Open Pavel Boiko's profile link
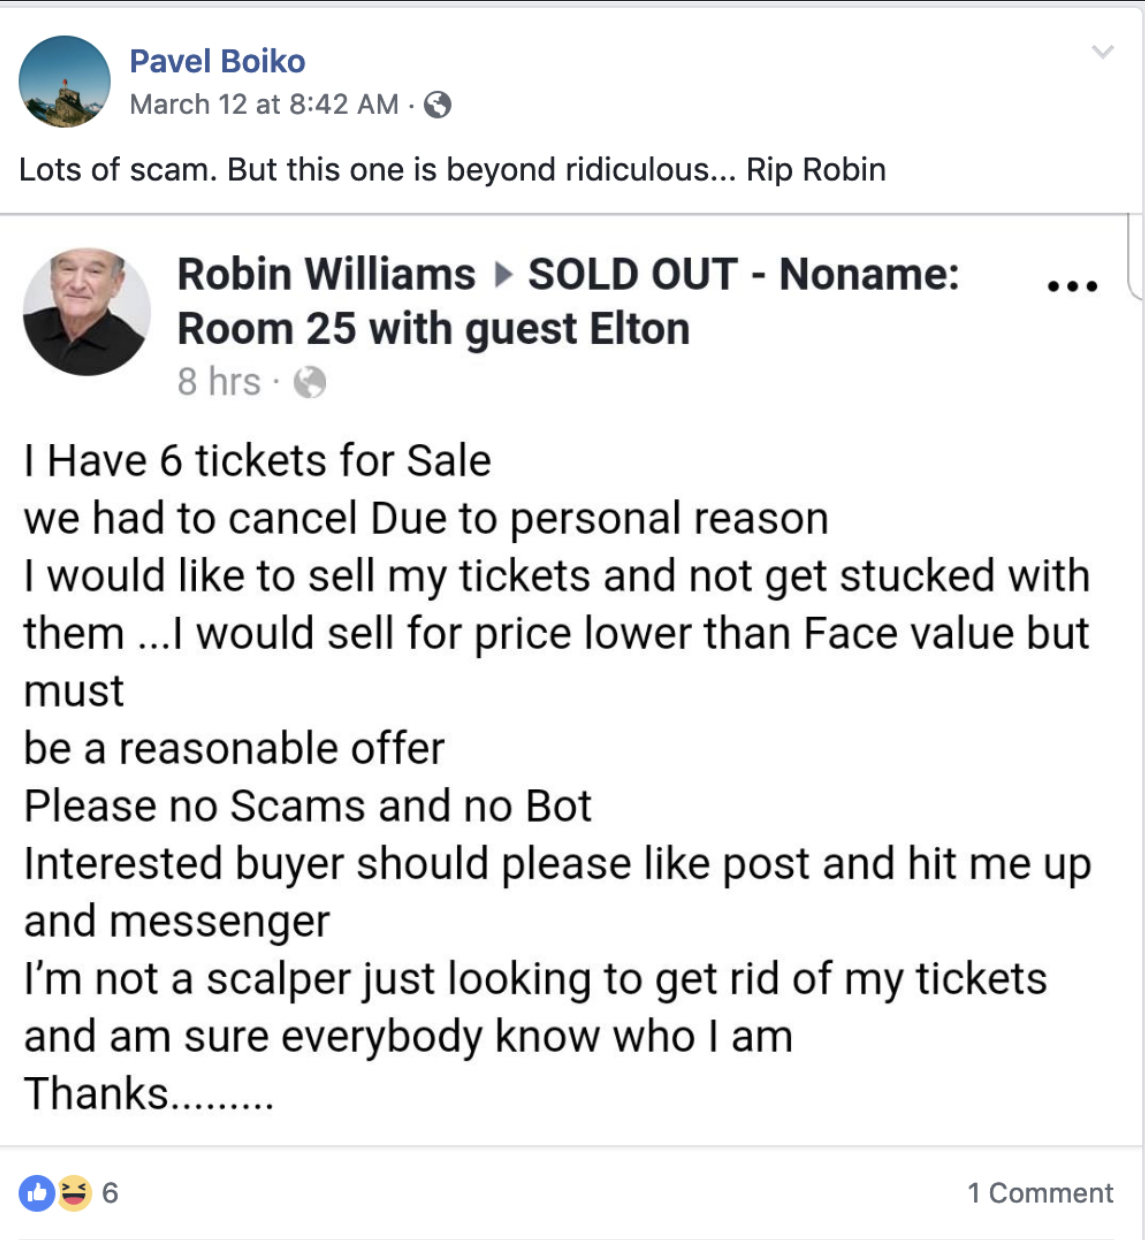Screen dimensions: 1145x1240 click(x=219, y=60)
